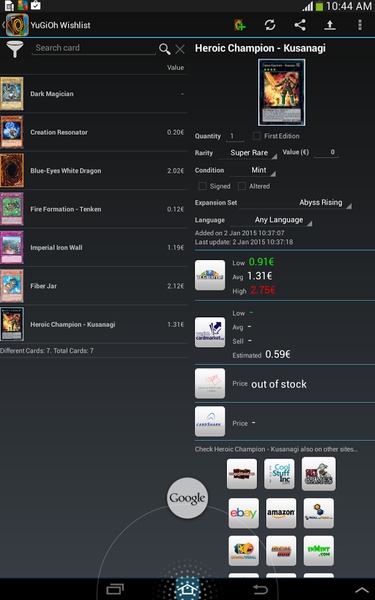Clear the search with X icon

(180, 49)
